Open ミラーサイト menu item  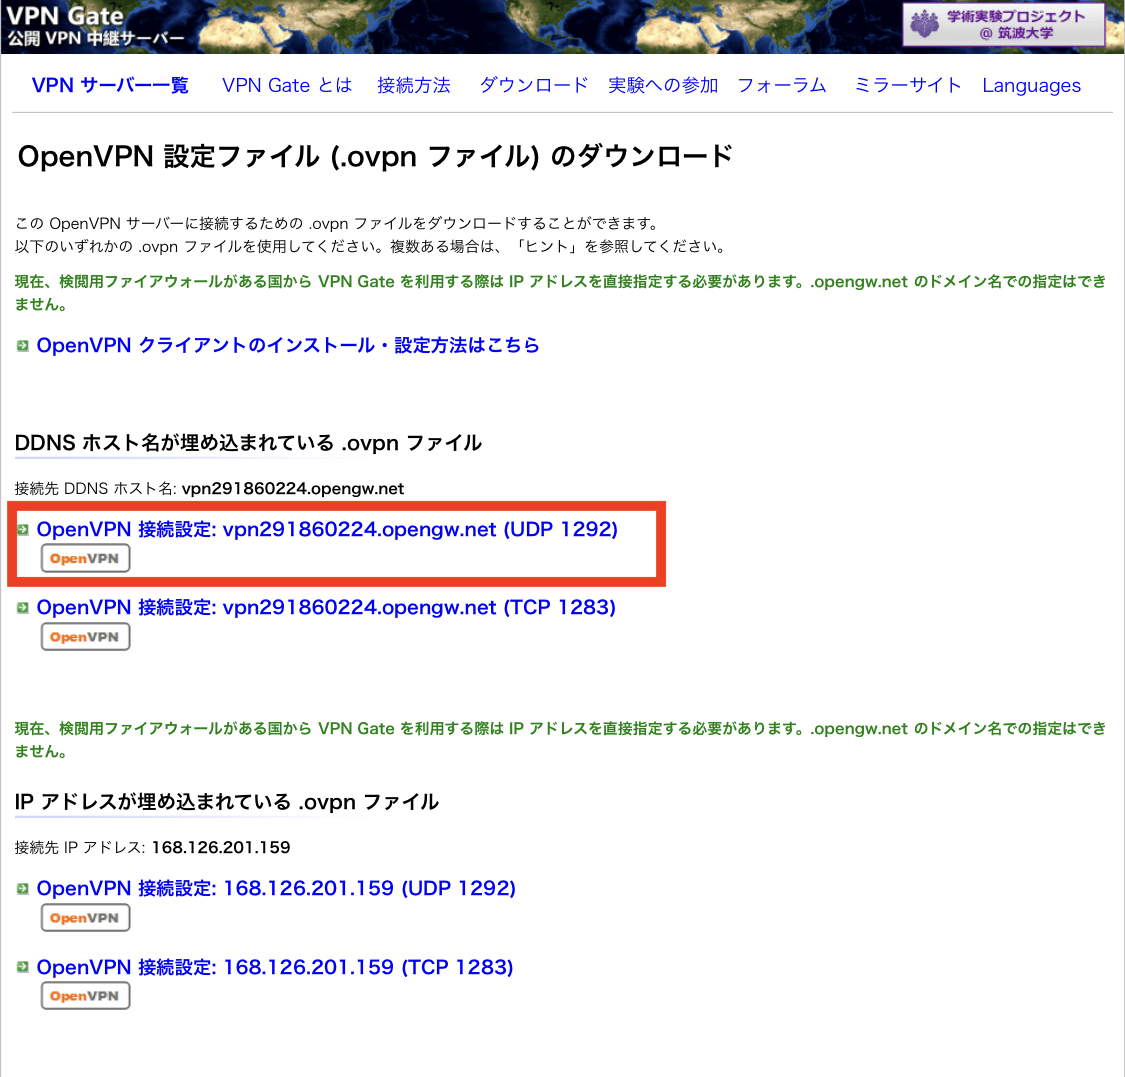click(908, 85)
